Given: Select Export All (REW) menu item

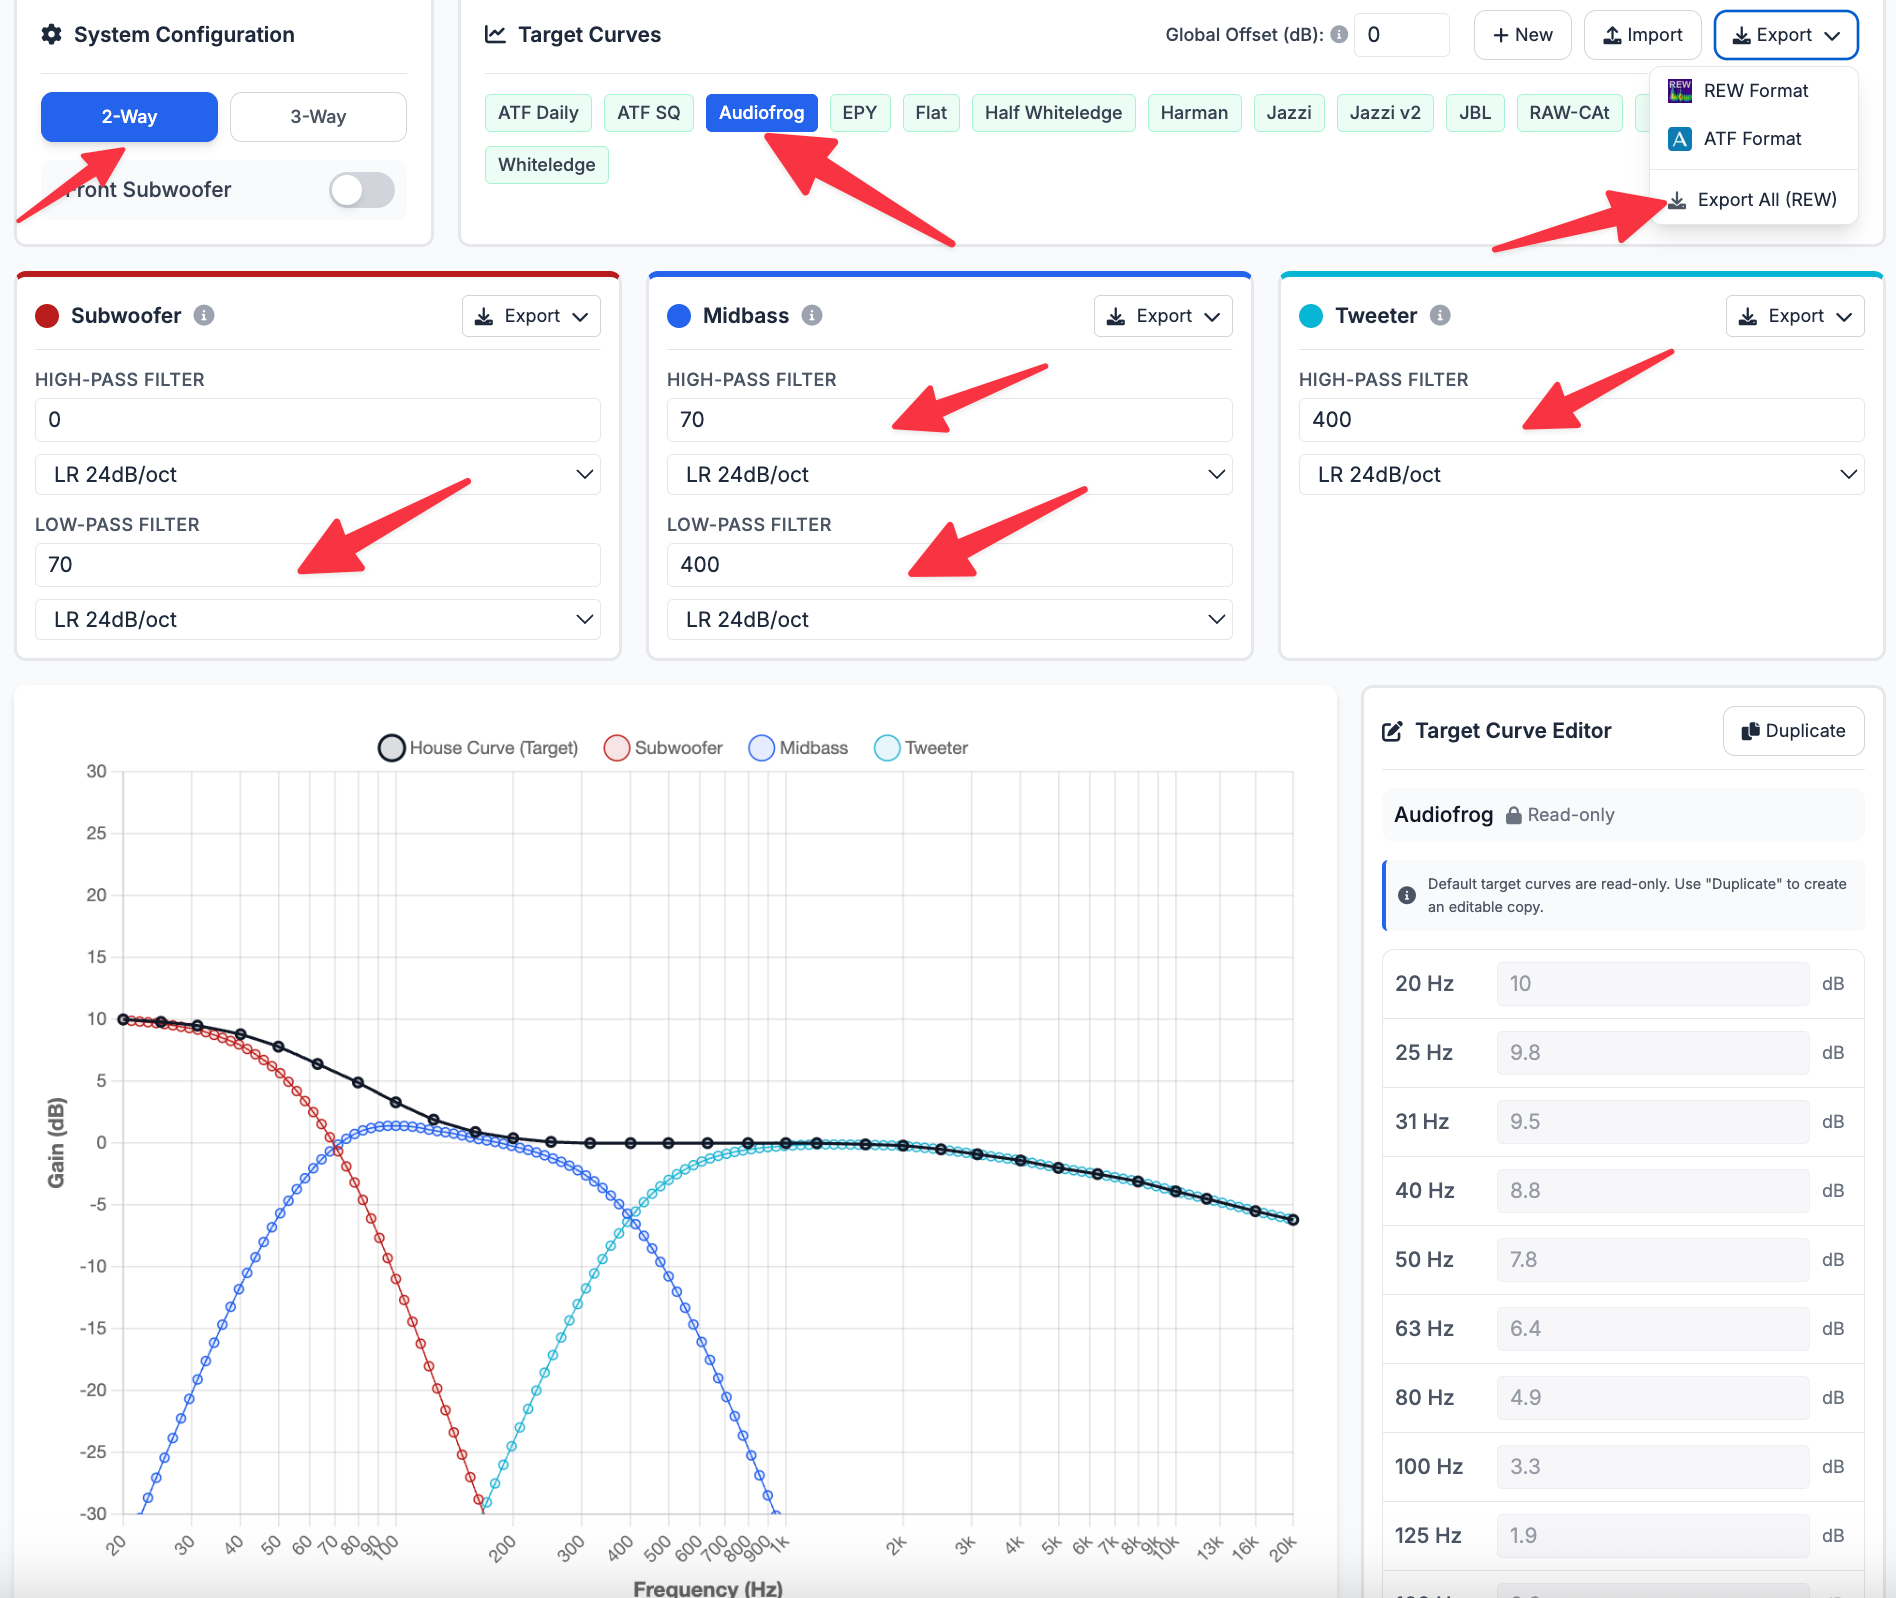Looking at the screenshot, I should [x=1754, y=200].
